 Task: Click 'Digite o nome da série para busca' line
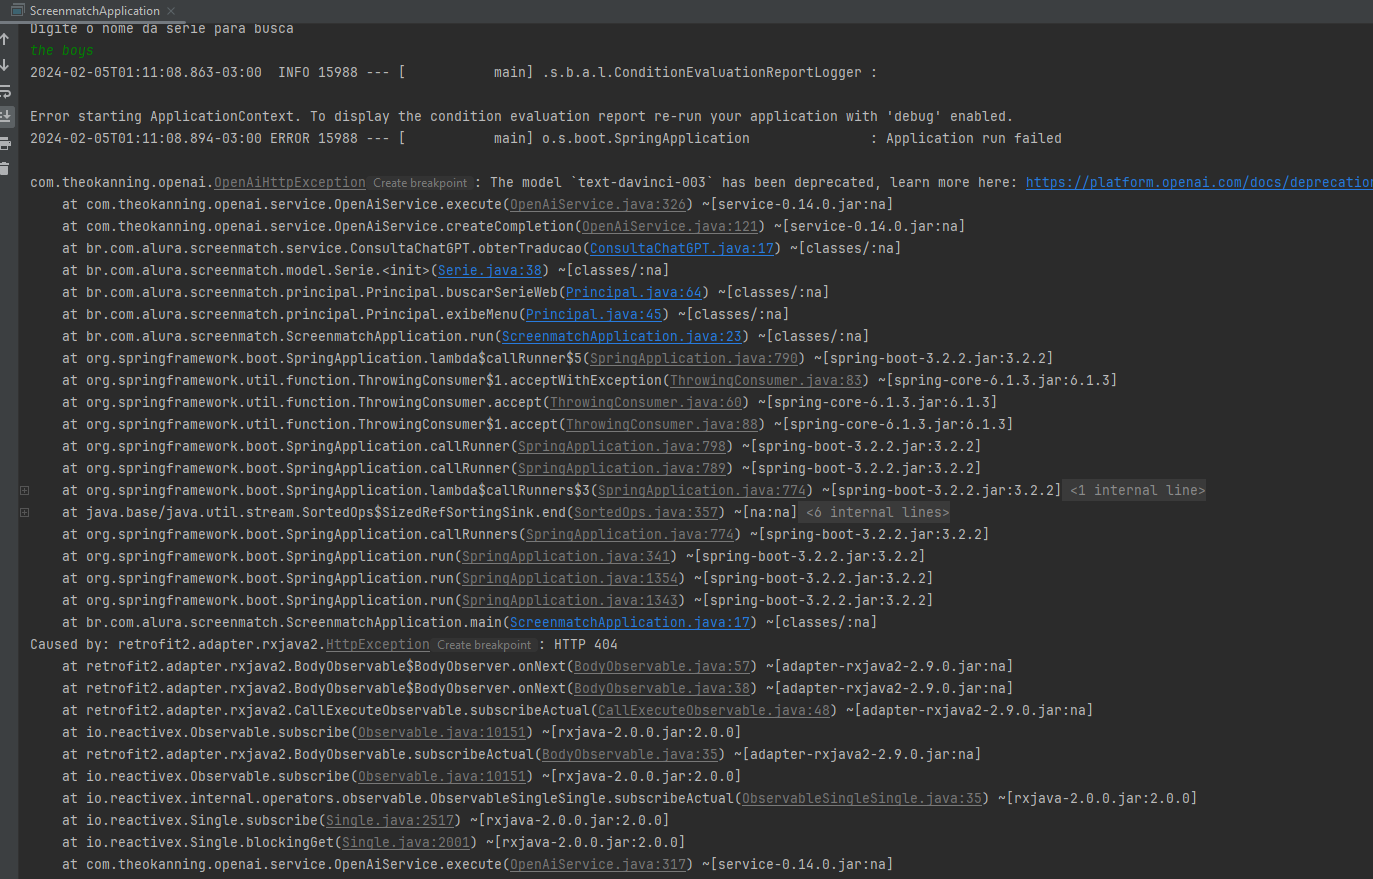coord(162,29)
